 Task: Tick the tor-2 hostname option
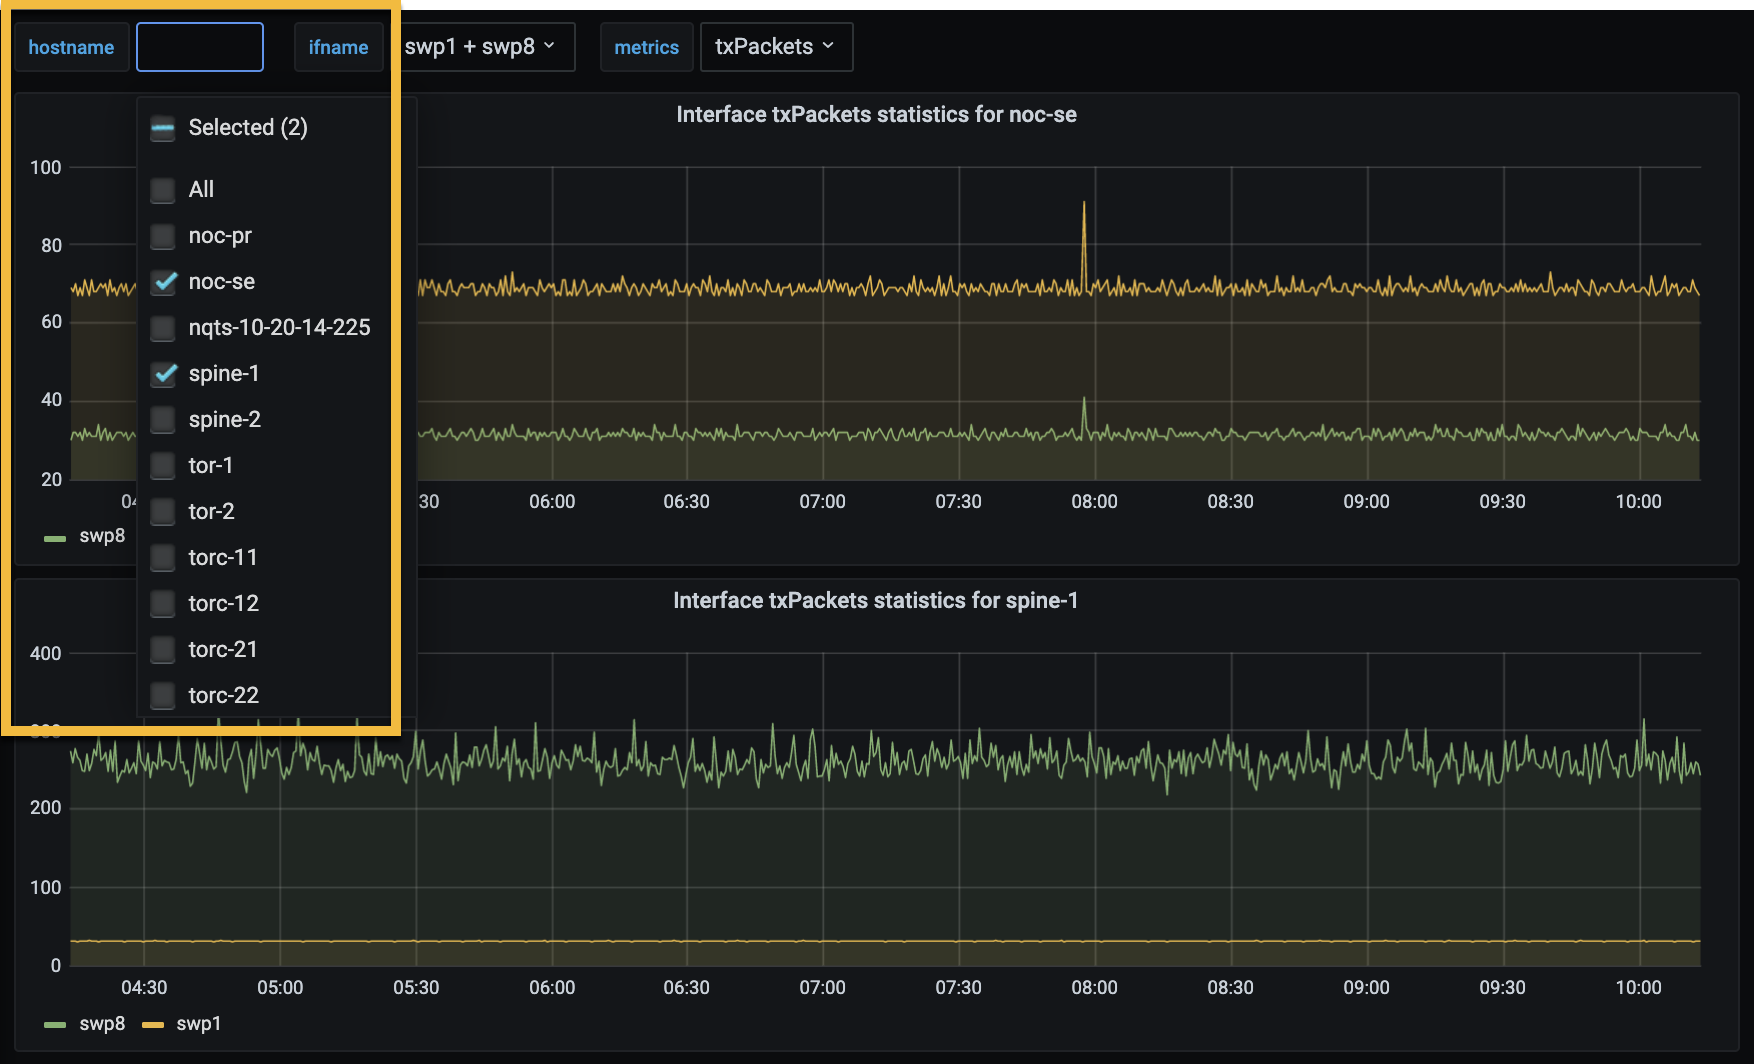(x=163, y=512)
